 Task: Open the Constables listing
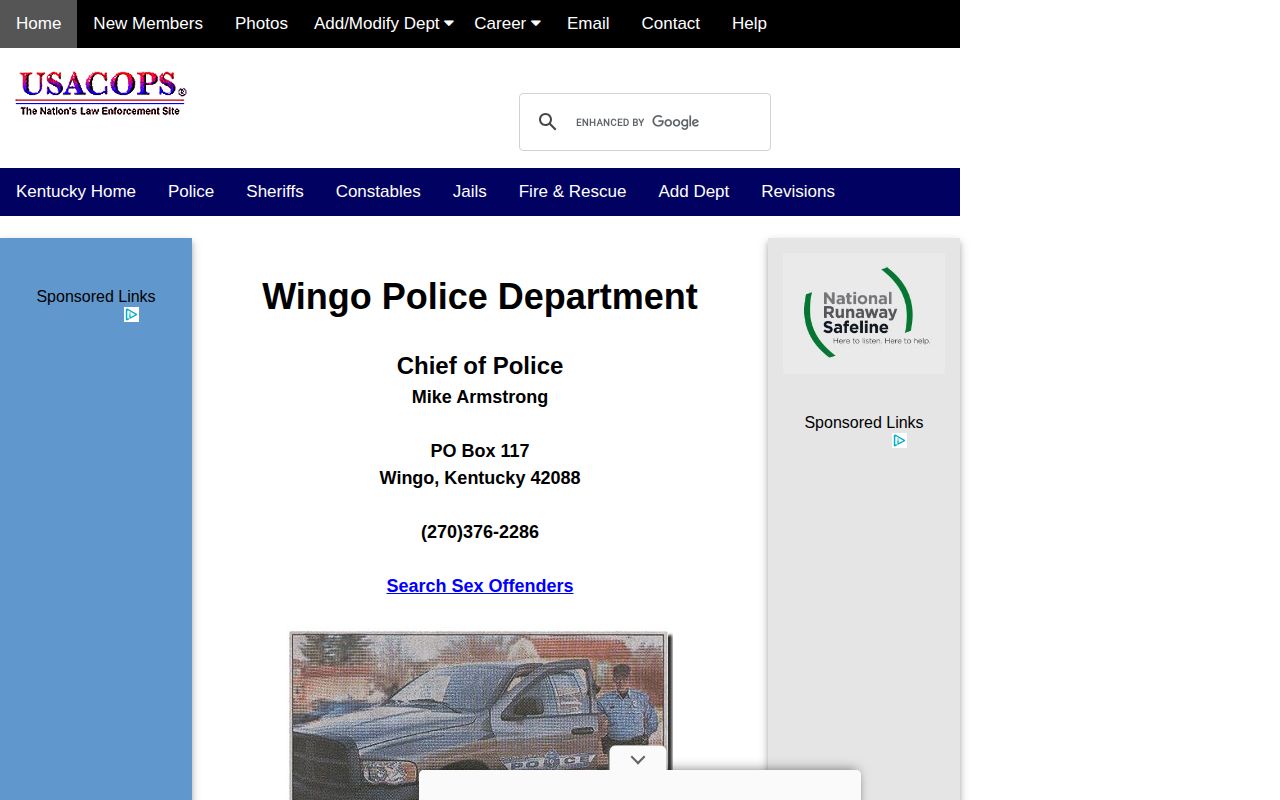click(378, 192)
